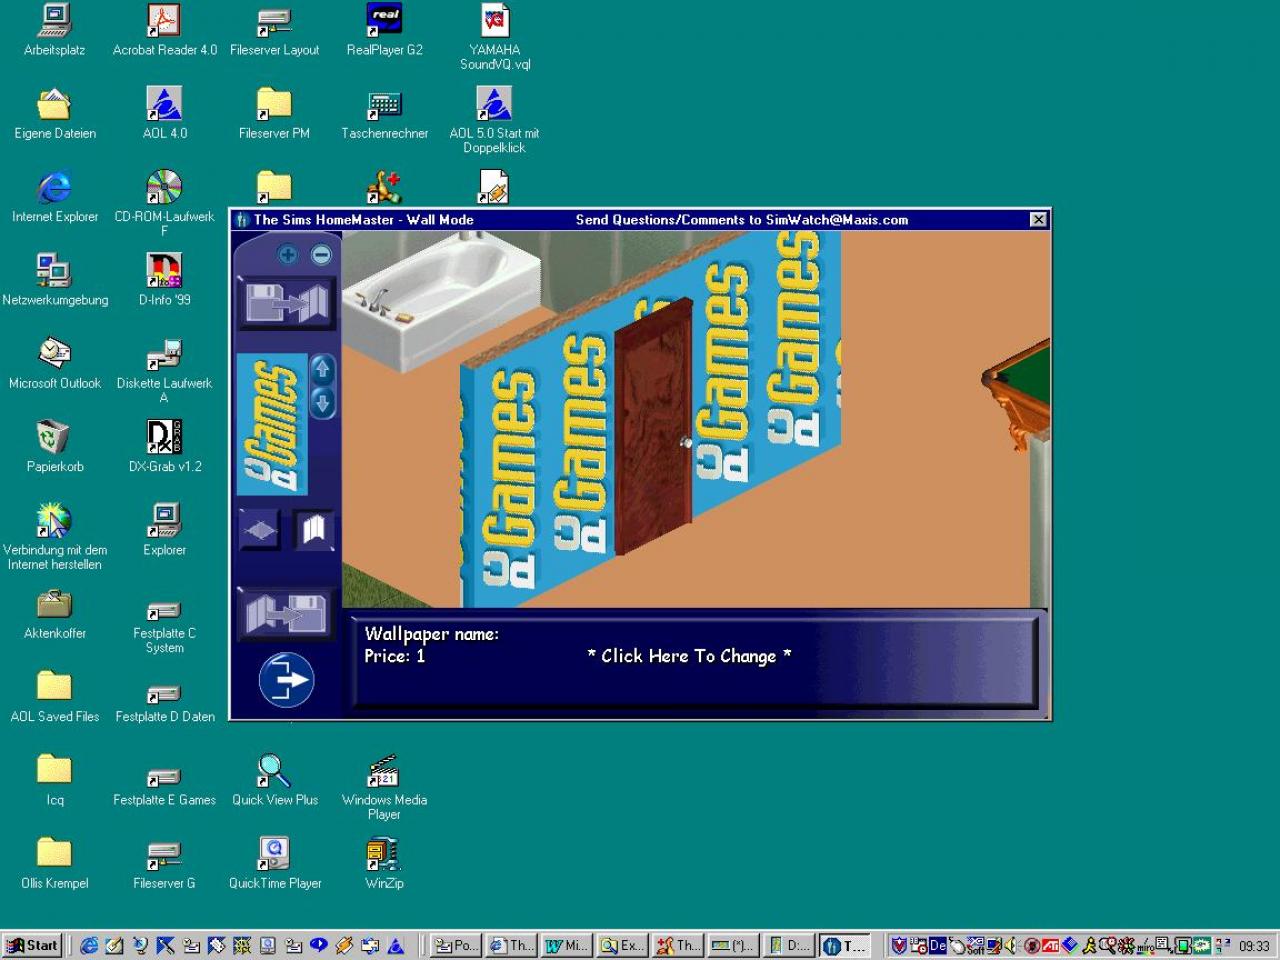
Task: Open the AOL Saved Files folder
Action: tap(54, 696)
